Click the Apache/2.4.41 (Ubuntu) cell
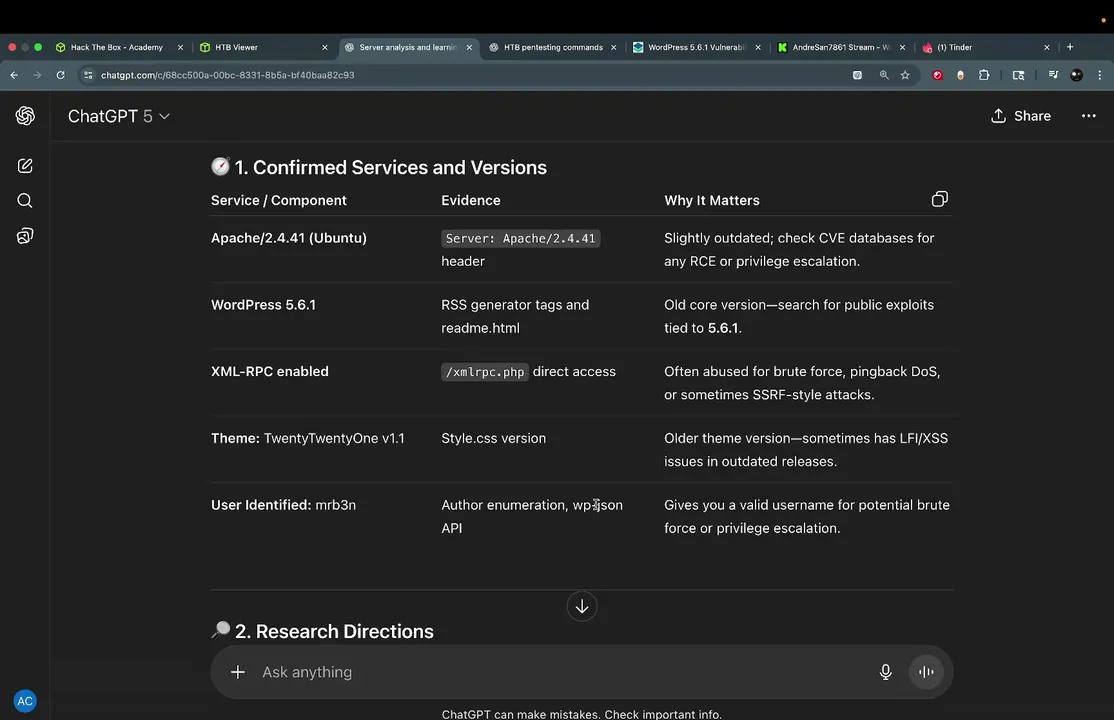 (288, 238)
